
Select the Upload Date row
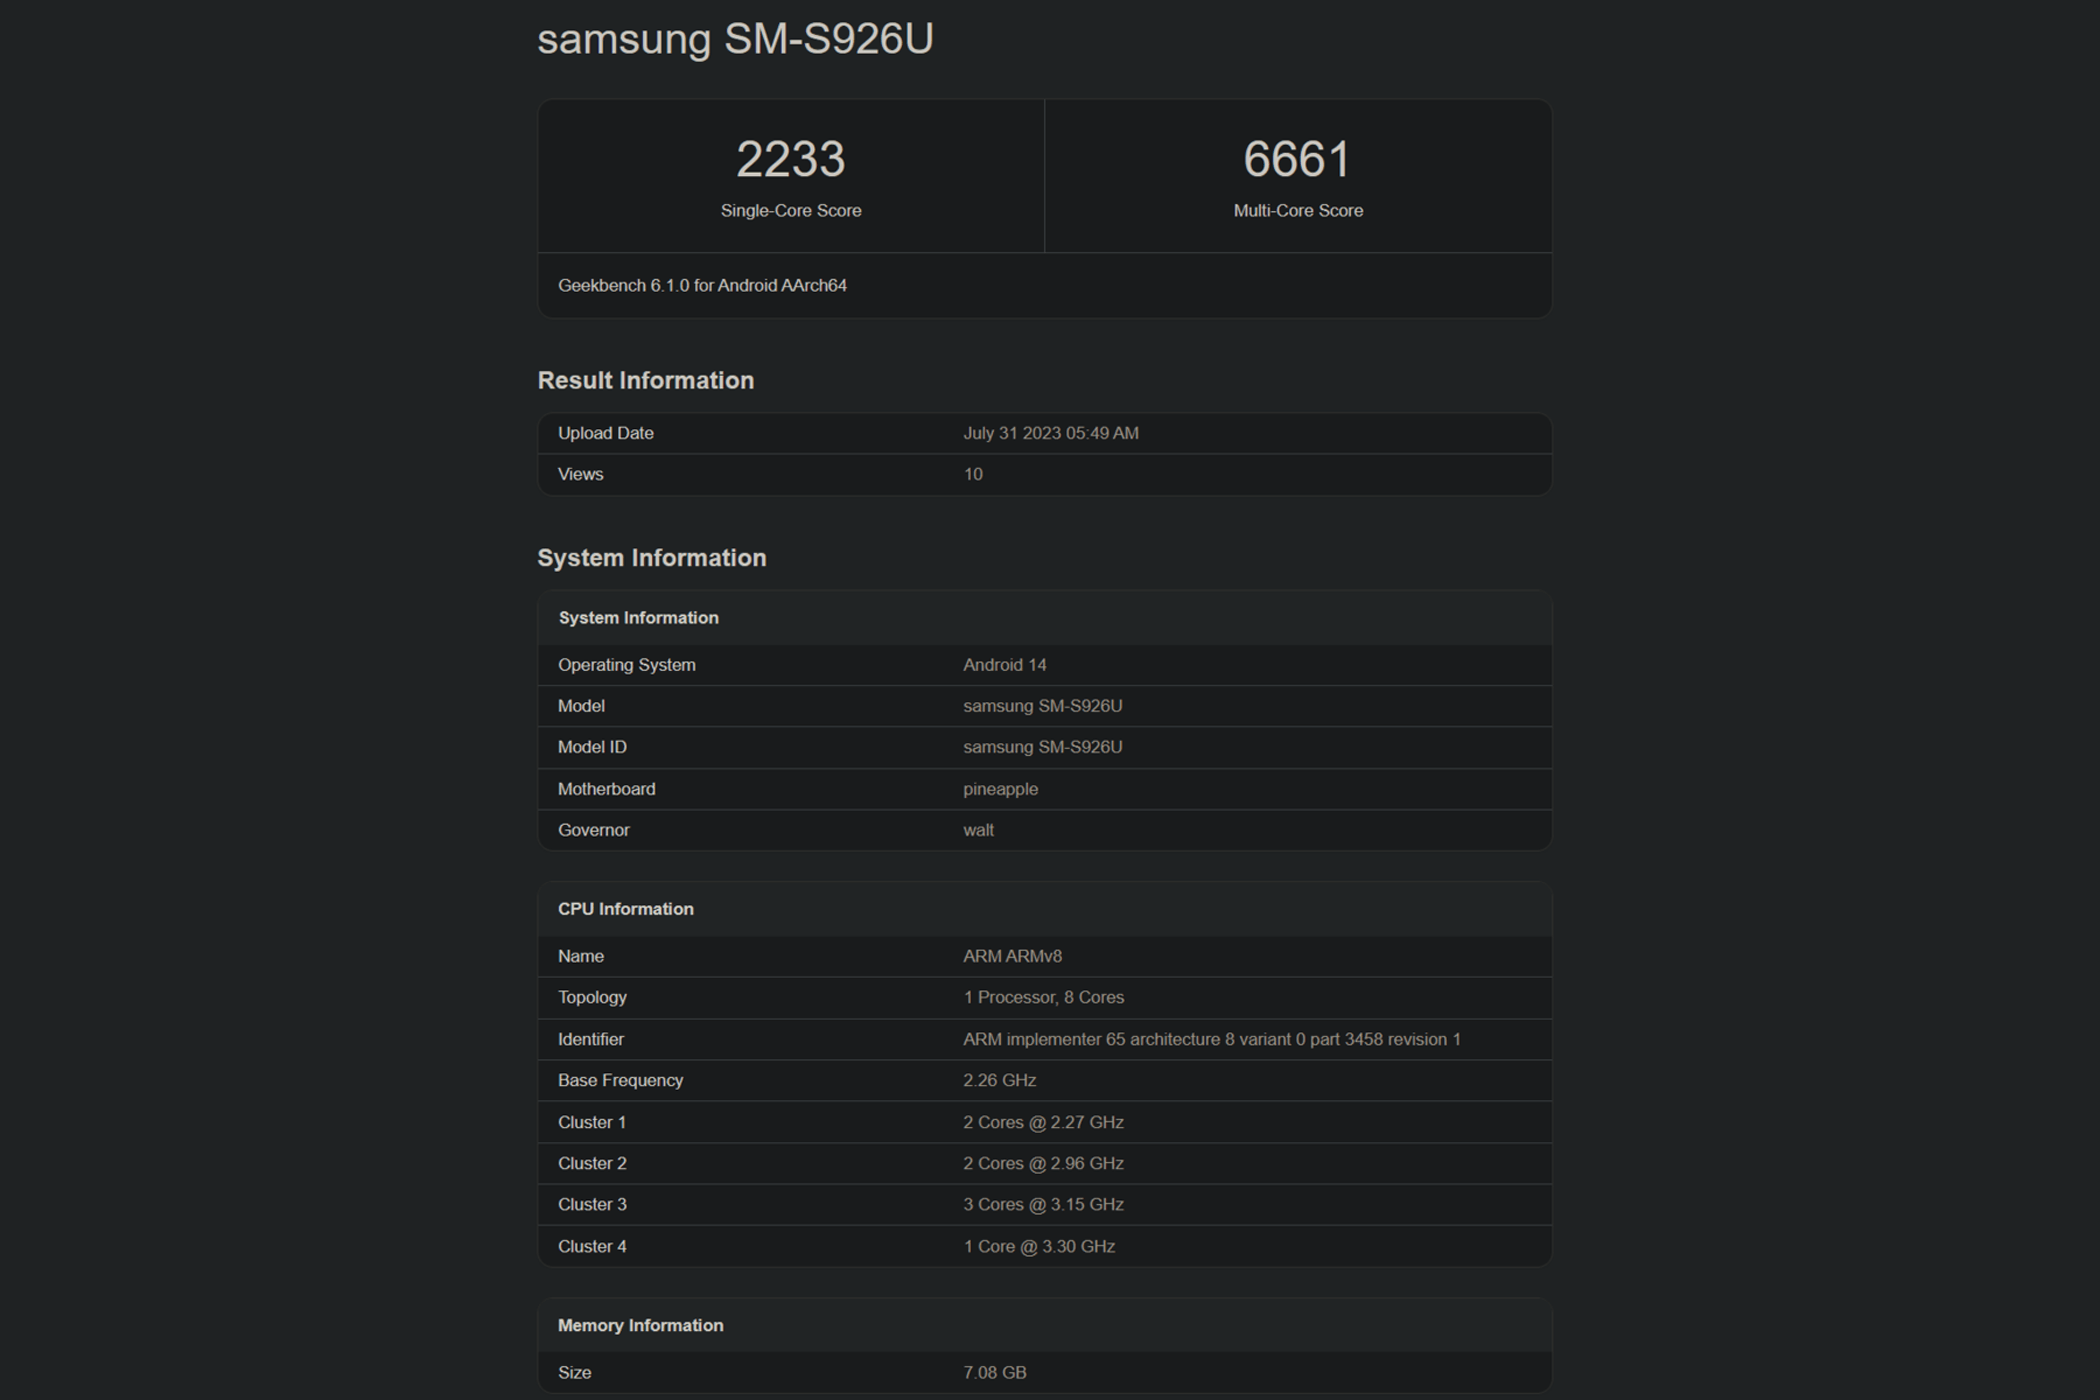(1045, 433)
